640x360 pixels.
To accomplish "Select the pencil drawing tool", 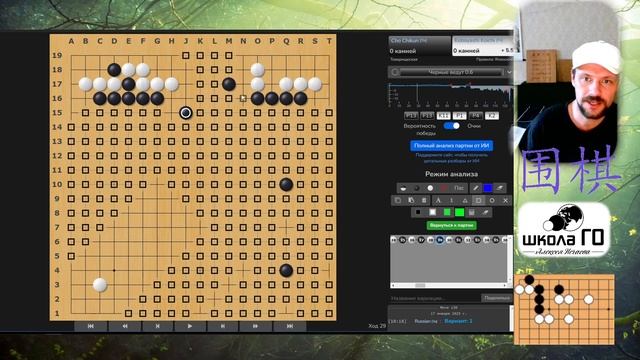I will click(x=475, y=188).
